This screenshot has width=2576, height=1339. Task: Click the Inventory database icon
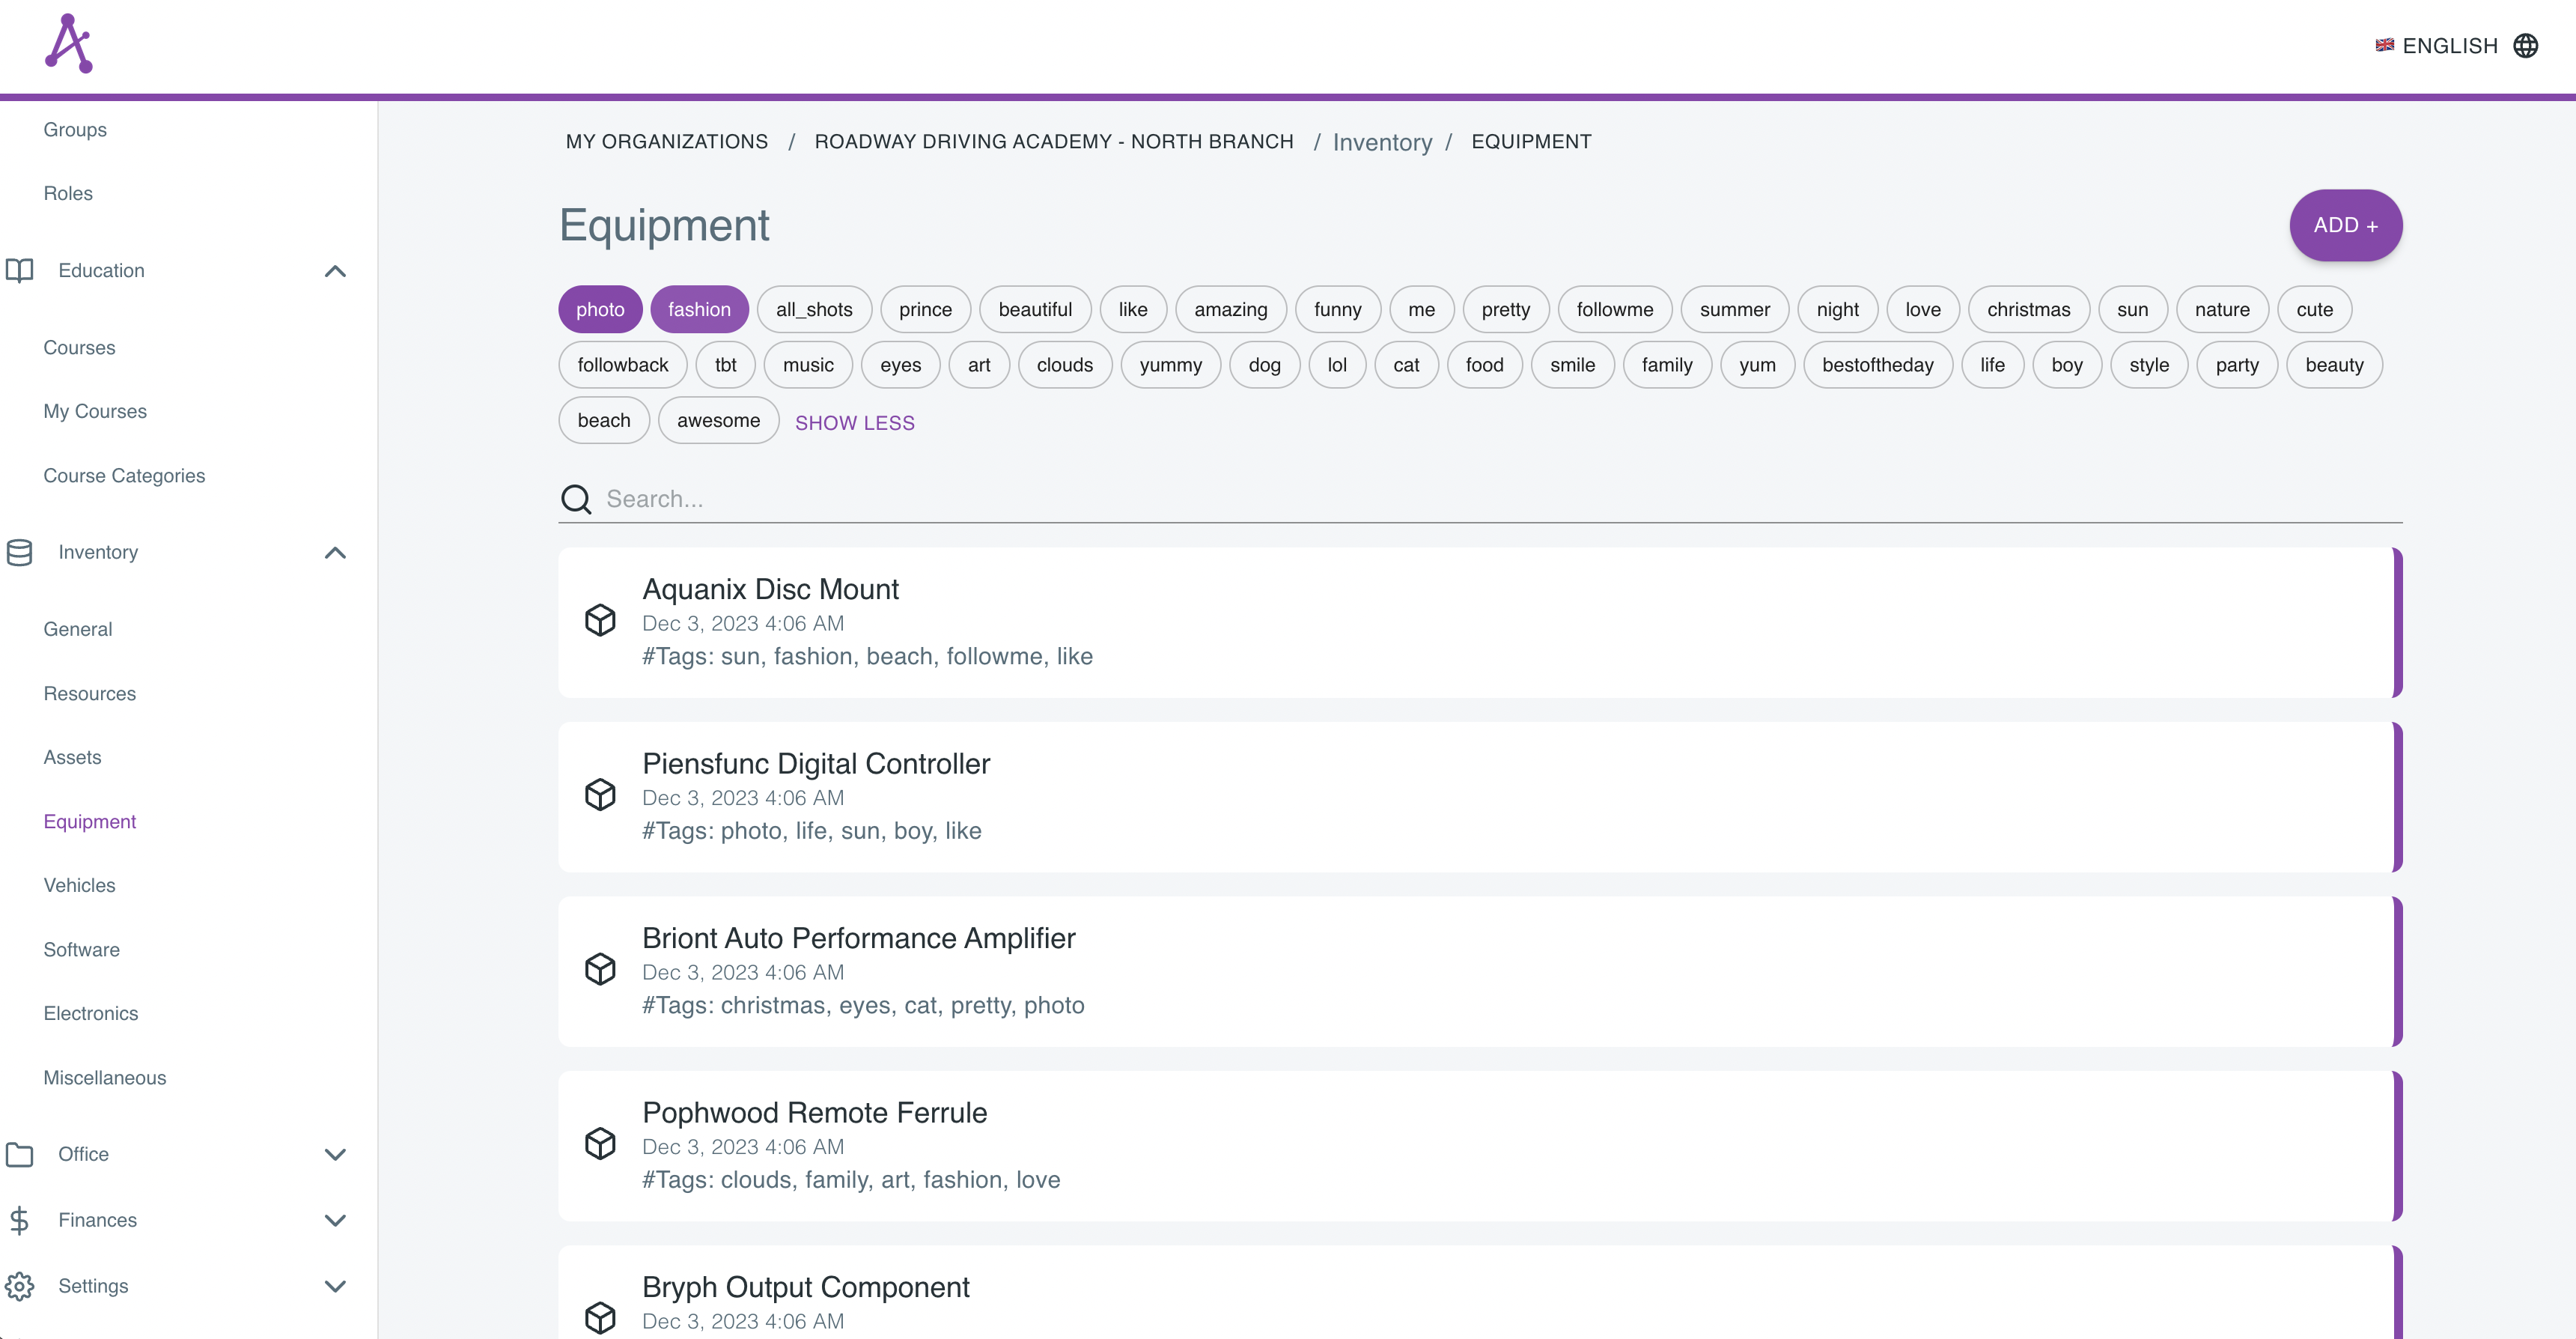click(19, 552)
